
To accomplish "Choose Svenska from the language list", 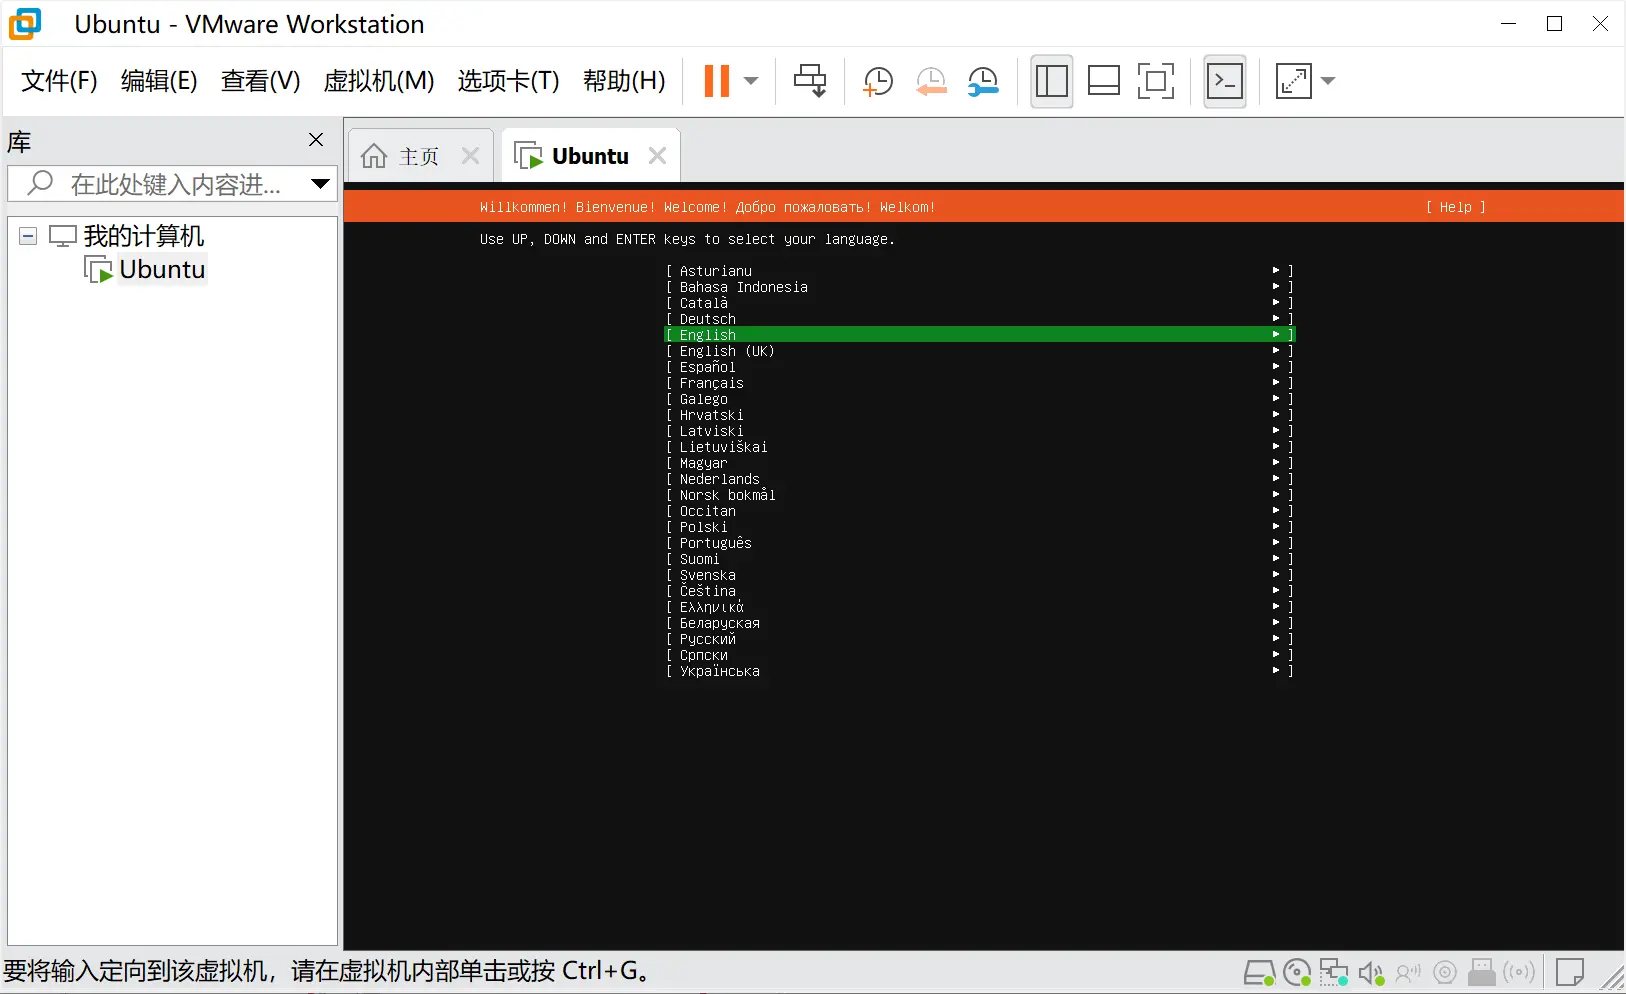I will click(x=980, y=575).
